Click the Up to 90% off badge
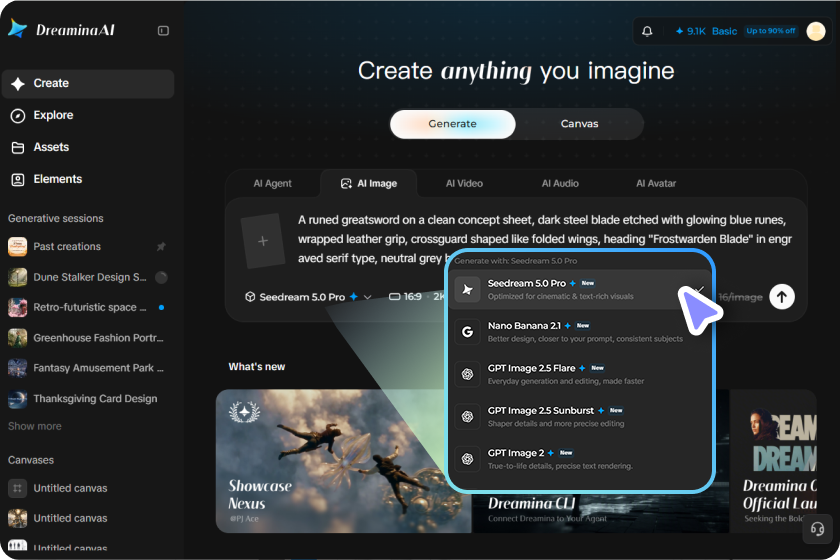The width and height of the screenshot is (840, 560). [x=771, y=31]
